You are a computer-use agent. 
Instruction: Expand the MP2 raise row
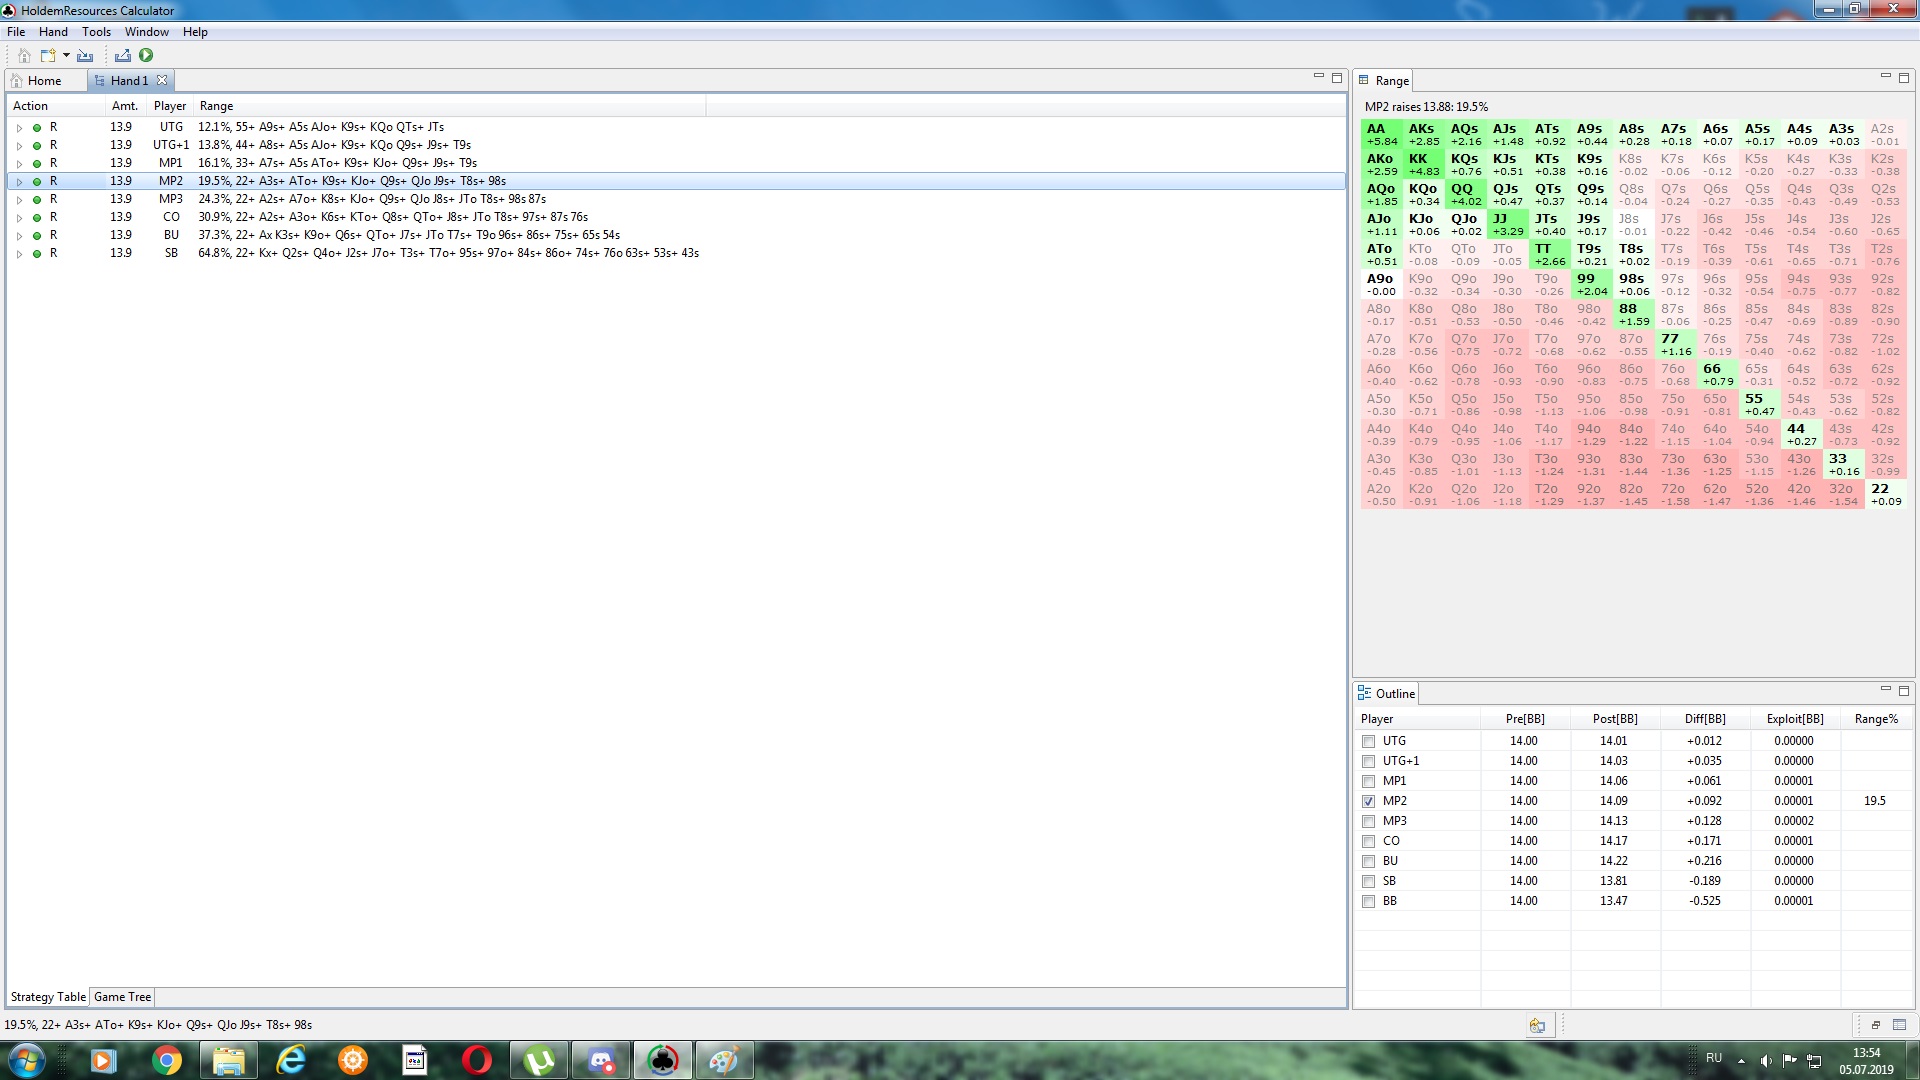[19, 182]
